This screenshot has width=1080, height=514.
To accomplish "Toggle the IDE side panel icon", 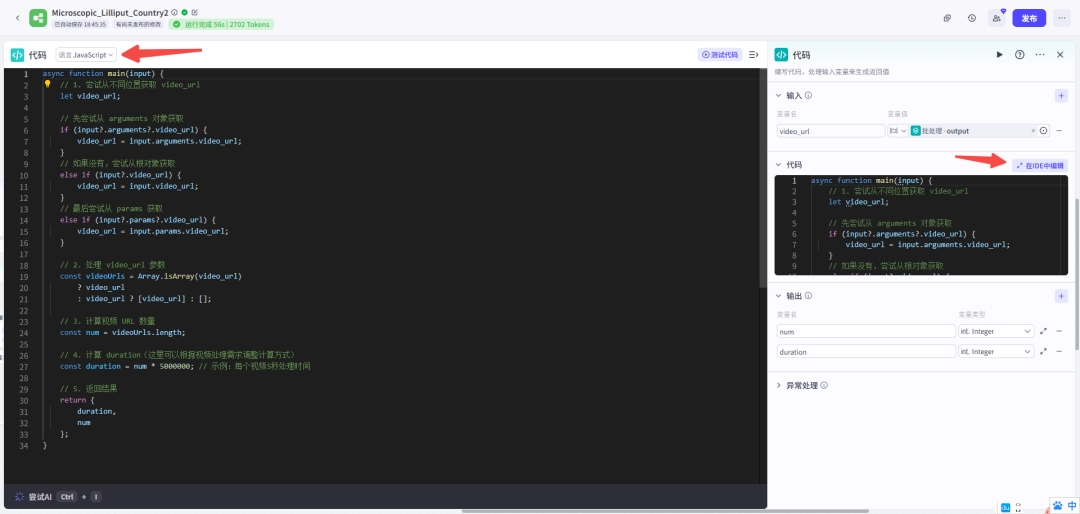I will point(754,54).
